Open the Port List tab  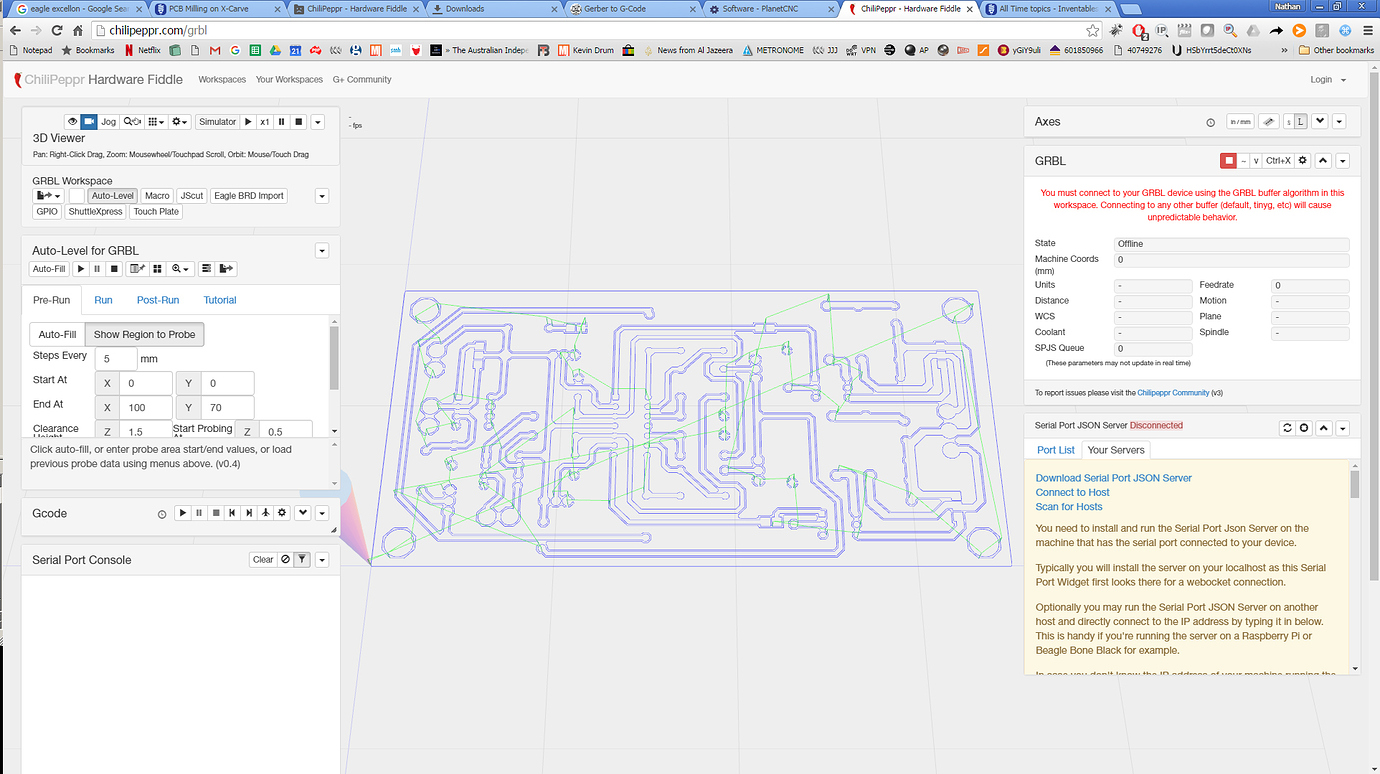[x=1055, y=450]
